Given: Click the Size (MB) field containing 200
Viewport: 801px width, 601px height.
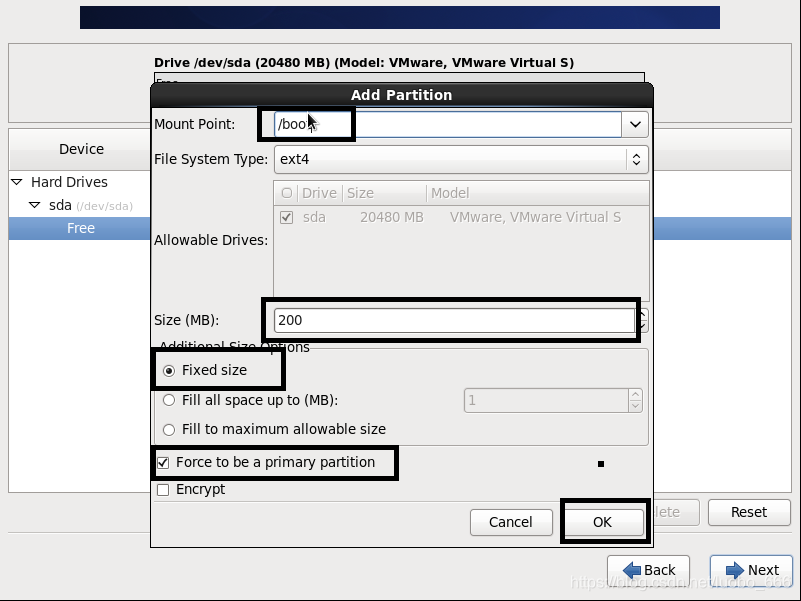Looking at the screenshot, I should pyautogui.click(x=454, y=320).
